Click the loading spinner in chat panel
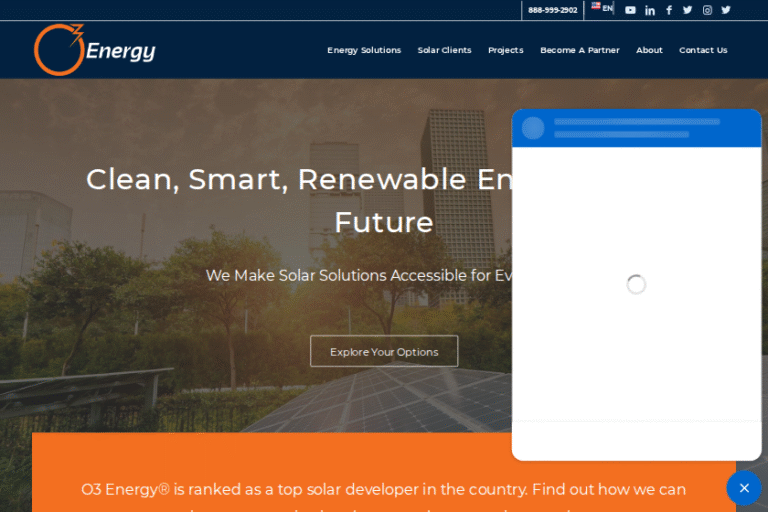Image resolution: width=768 pixels, height=512 pixels. [636, 285]
